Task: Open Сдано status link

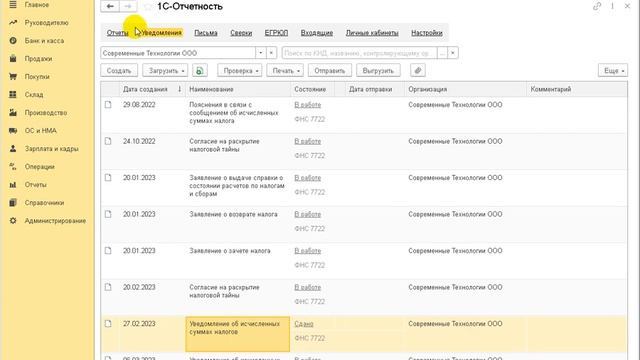Action: click(x=304, y=324)
